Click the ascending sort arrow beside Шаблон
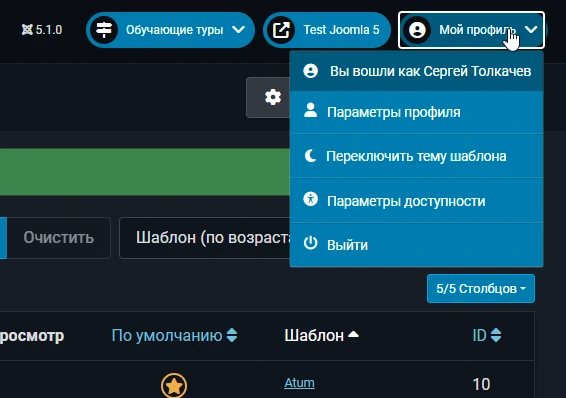 [353, 334]
